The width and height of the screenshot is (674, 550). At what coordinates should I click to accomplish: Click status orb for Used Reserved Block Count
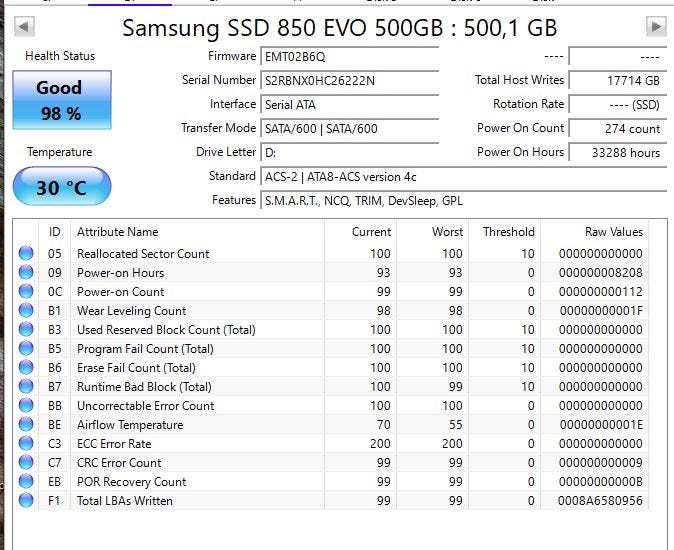[x=26, y=329]
